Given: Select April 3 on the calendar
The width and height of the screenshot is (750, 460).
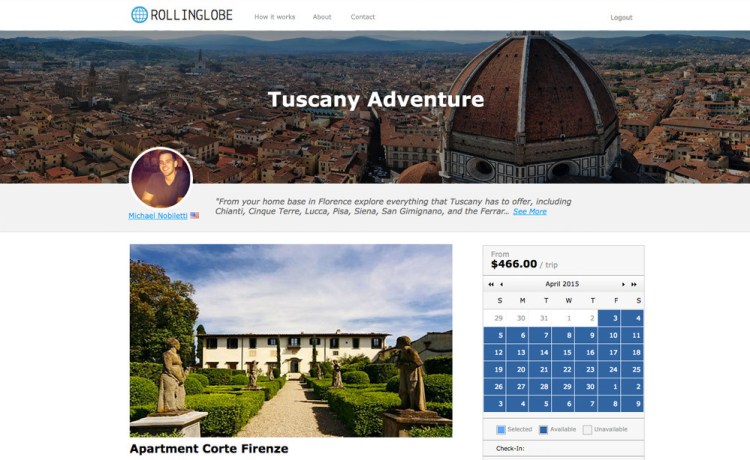Looking at the screenshot, I should point(609,318).
